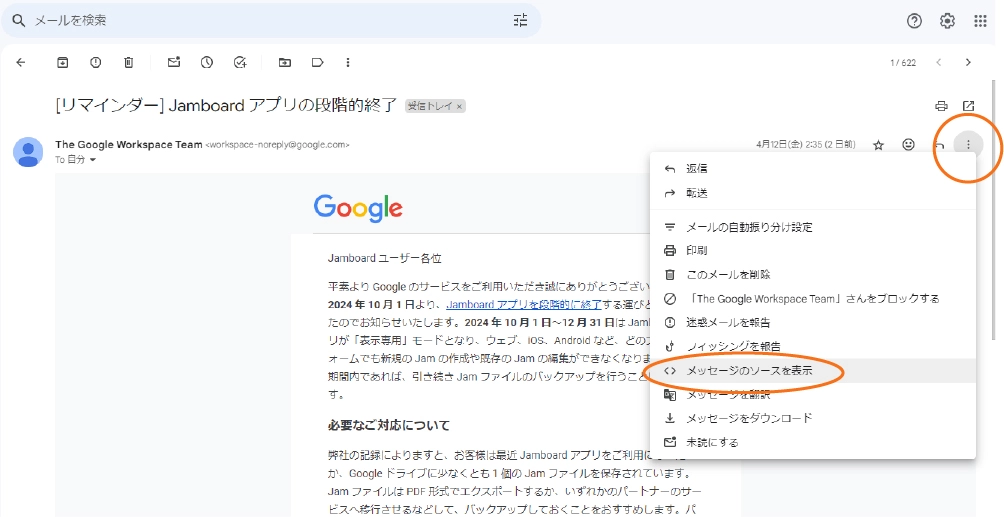This screenshot has width=1004, height=517.
Task: Add an emoji reaction to the message
Action: (908, 145)
